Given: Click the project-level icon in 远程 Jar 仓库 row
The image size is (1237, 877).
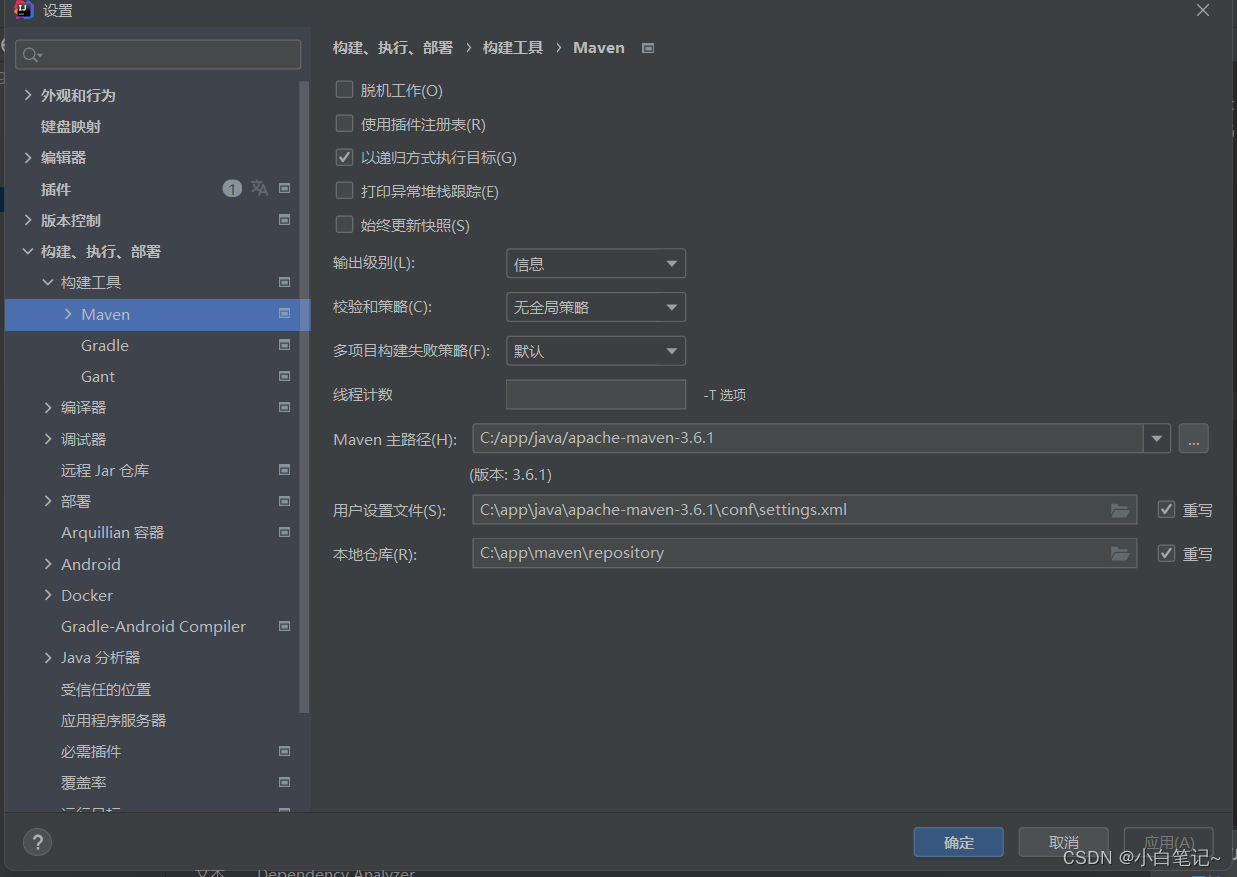Looking at the screenshot, I should tap(284, 470).
